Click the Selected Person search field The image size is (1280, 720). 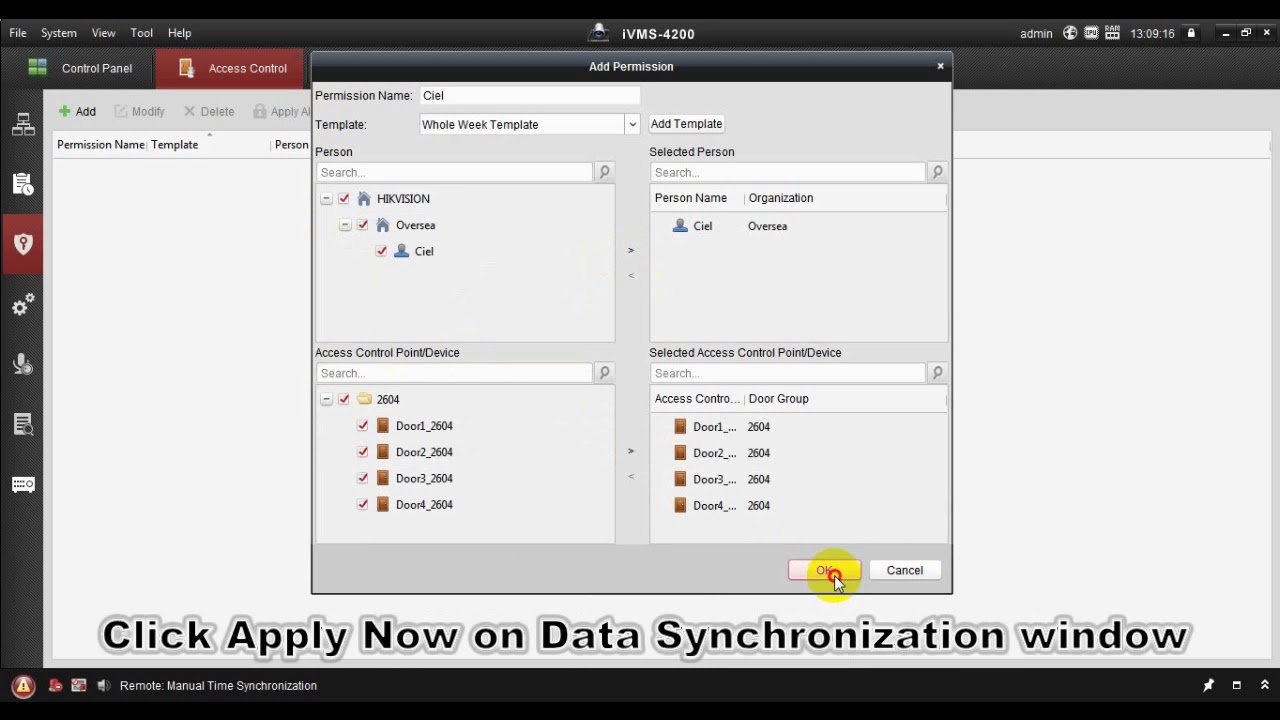(x=788, y=172)
